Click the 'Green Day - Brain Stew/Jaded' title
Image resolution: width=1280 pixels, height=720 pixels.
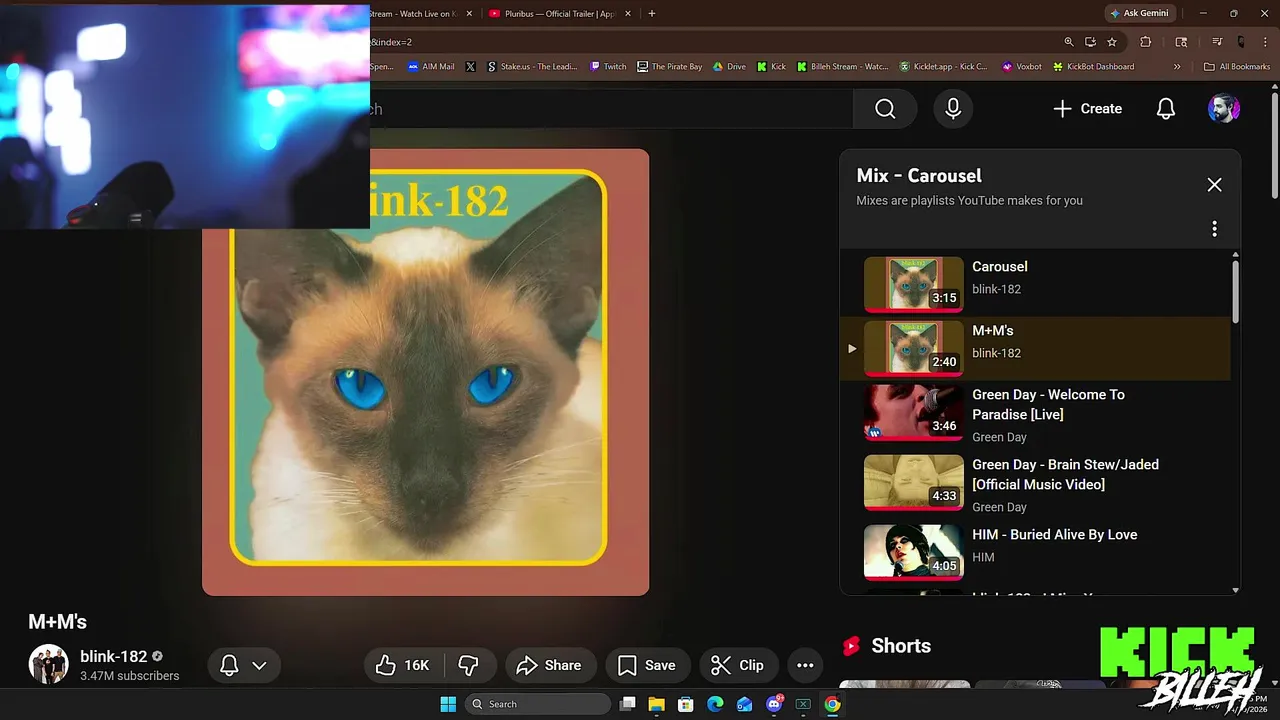(1065, 474)
